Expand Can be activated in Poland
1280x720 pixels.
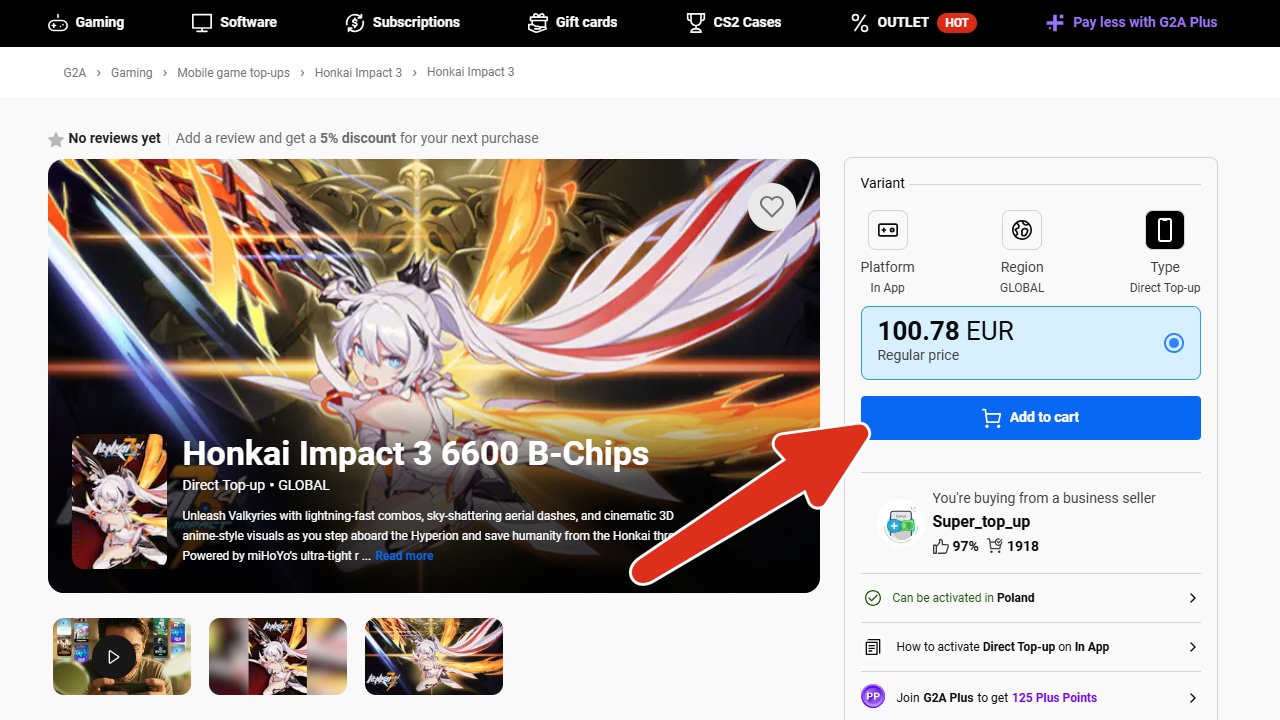tap(1031, 598)
